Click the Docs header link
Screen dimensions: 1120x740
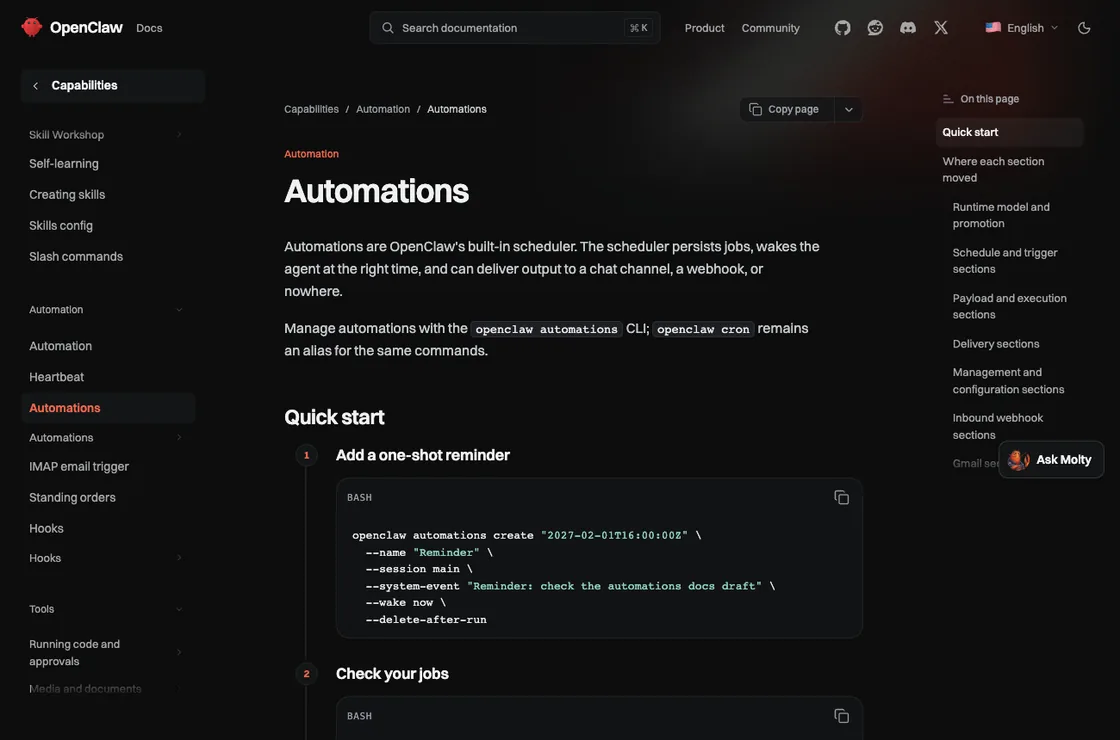[x=149, y=28]
